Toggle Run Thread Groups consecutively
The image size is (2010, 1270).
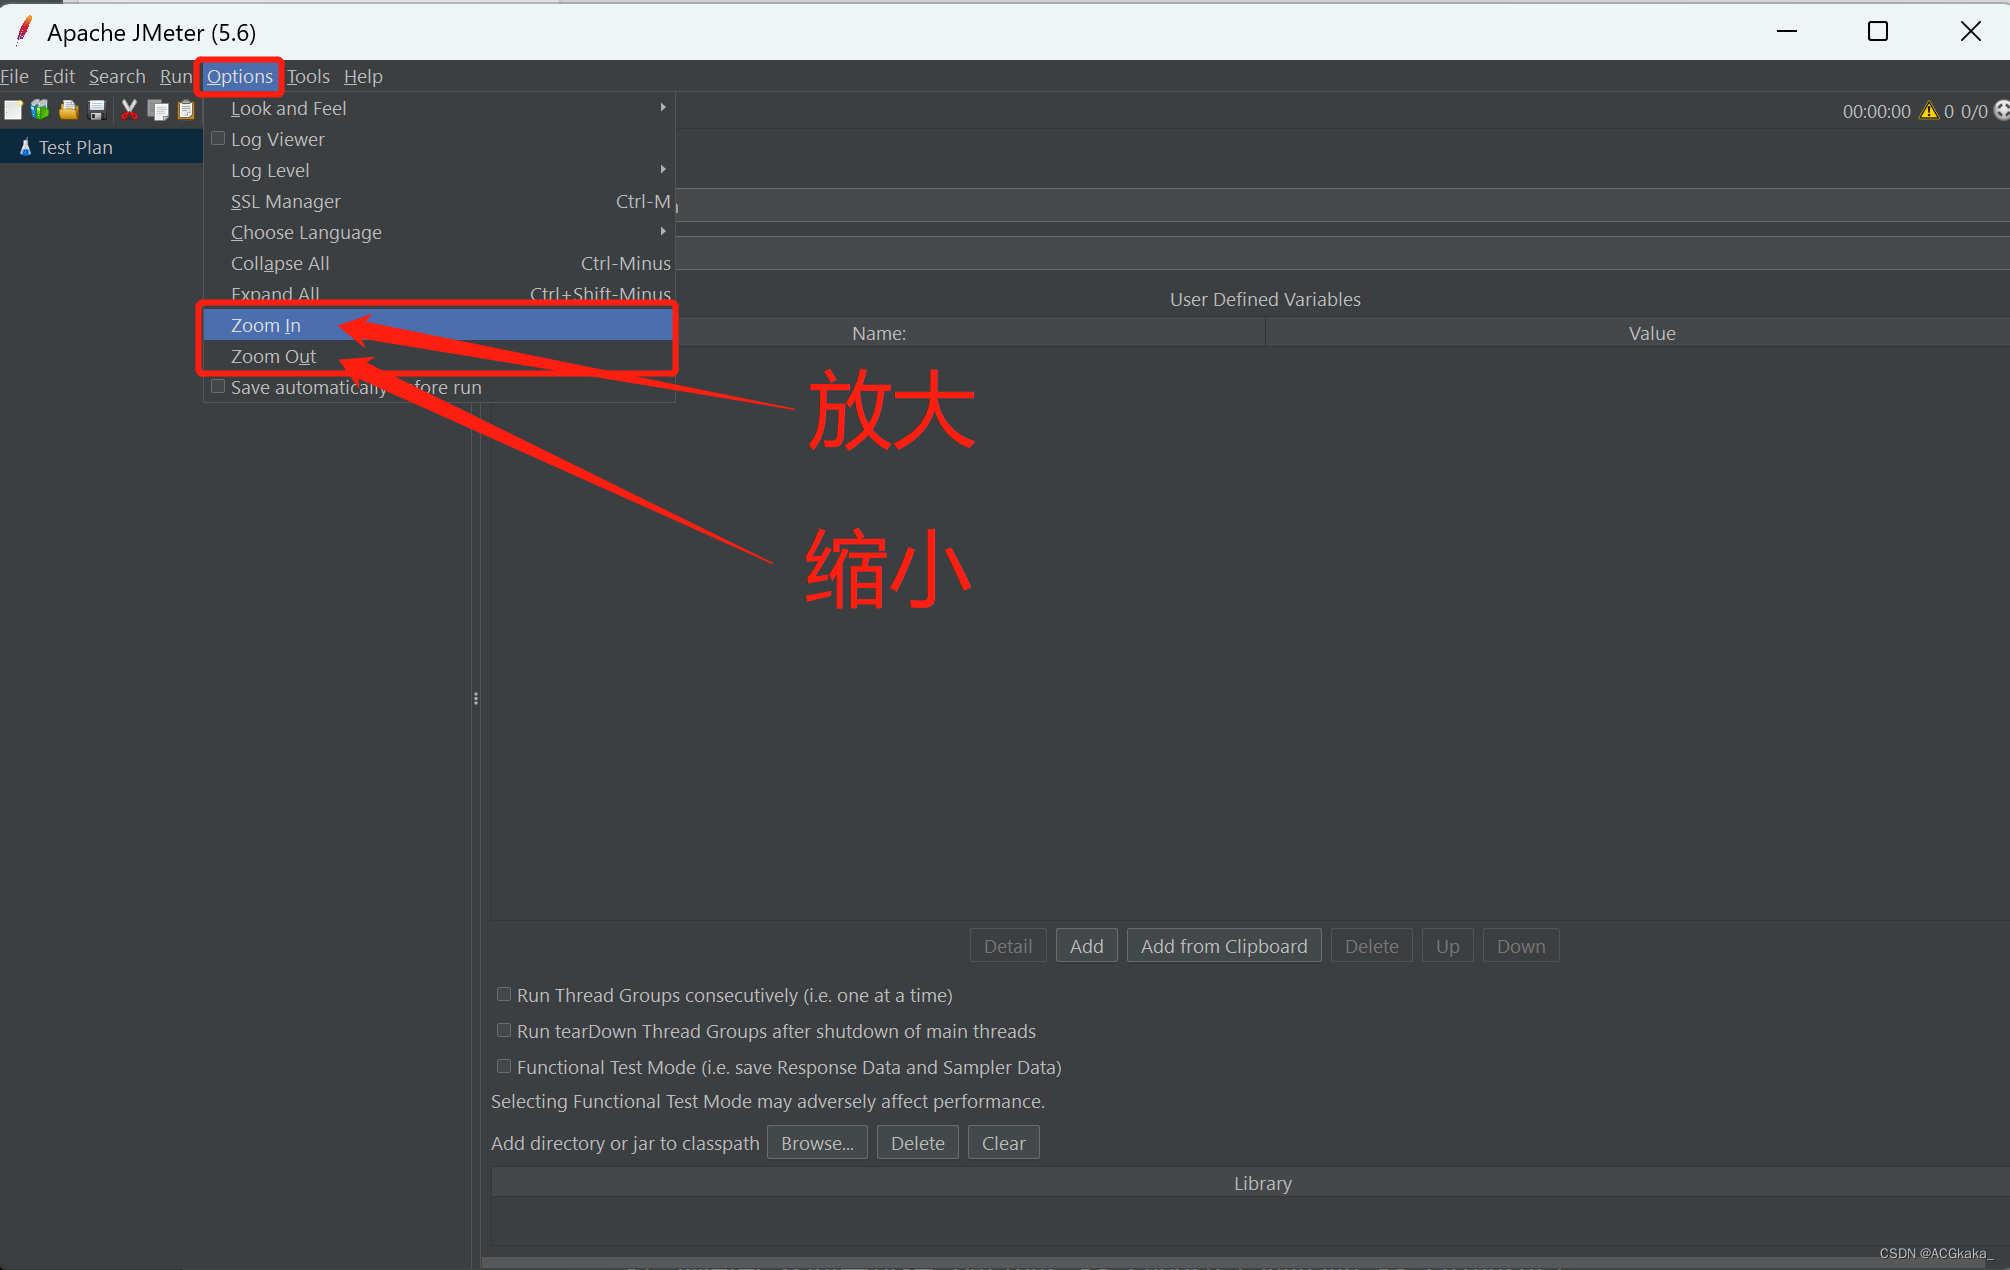click(x=505, y=995)
